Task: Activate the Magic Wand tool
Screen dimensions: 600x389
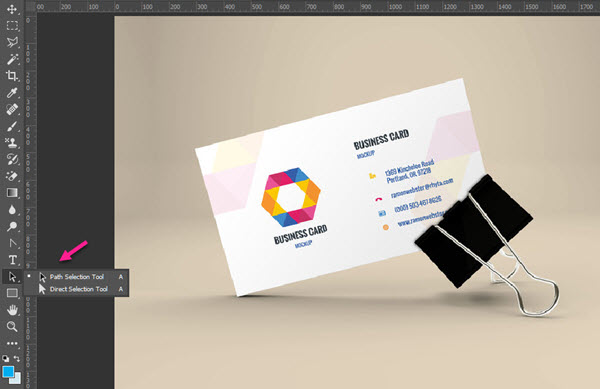Action: tap(12, 59)
